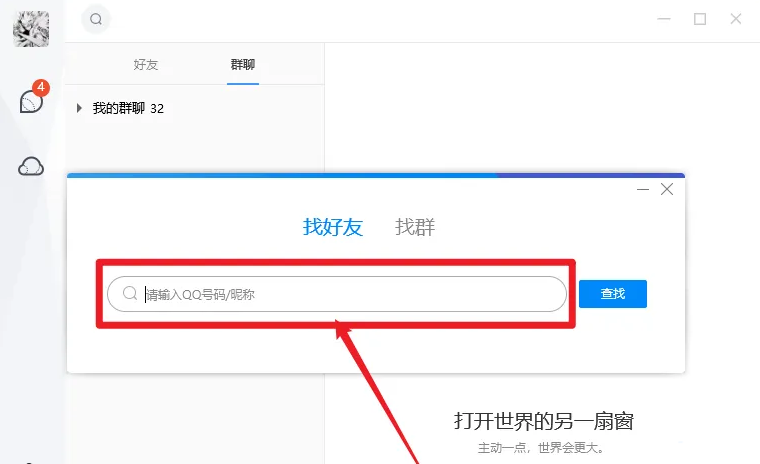This screenshot has width=760, height=464.
Task: Select the 群聊 tab
Action: pos(243,64)
